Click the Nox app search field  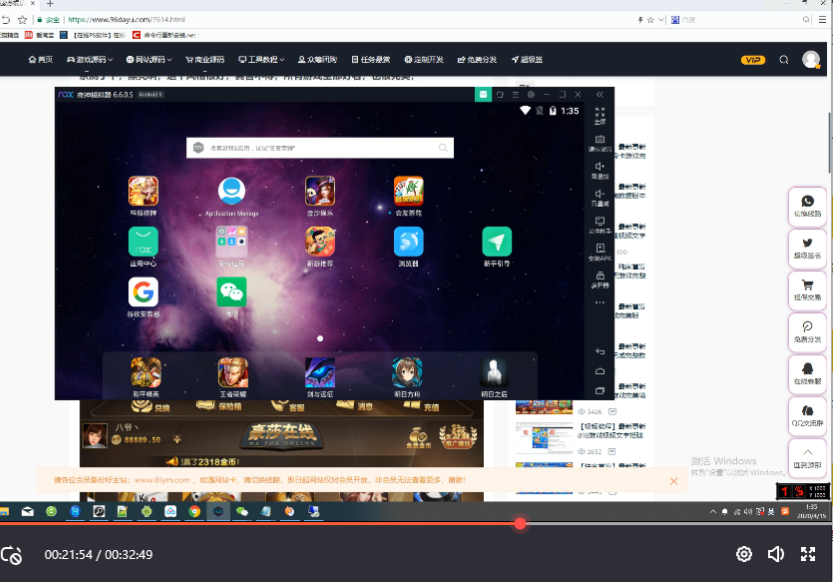(x=320, y=148)
